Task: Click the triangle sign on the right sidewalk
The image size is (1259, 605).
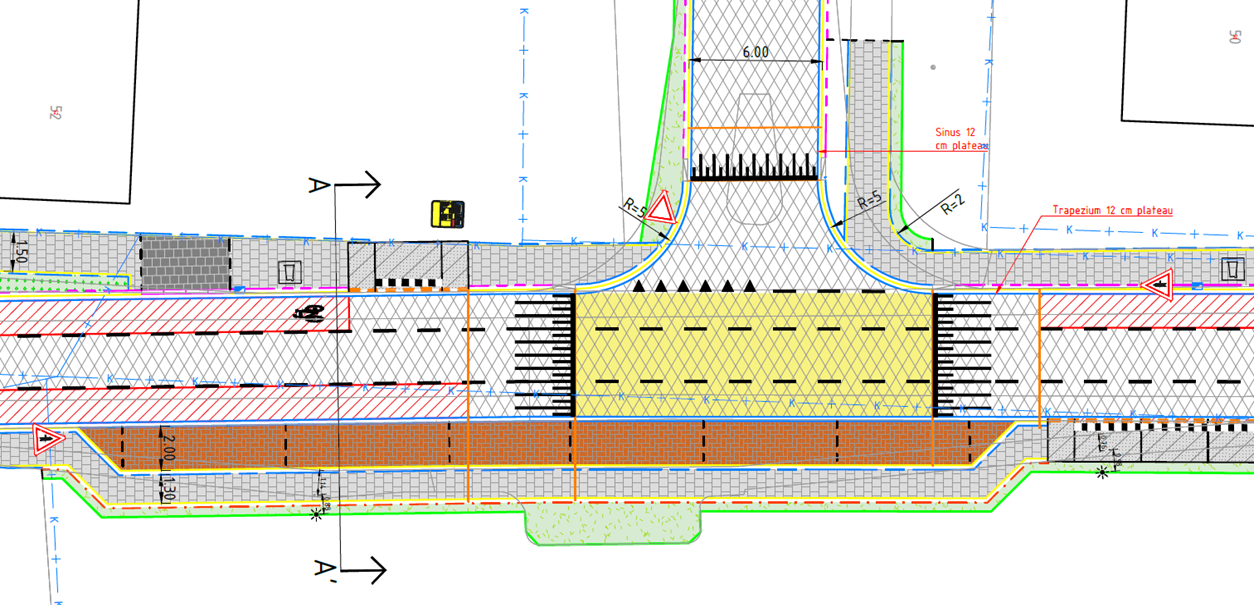Action: coord(1160,286)
